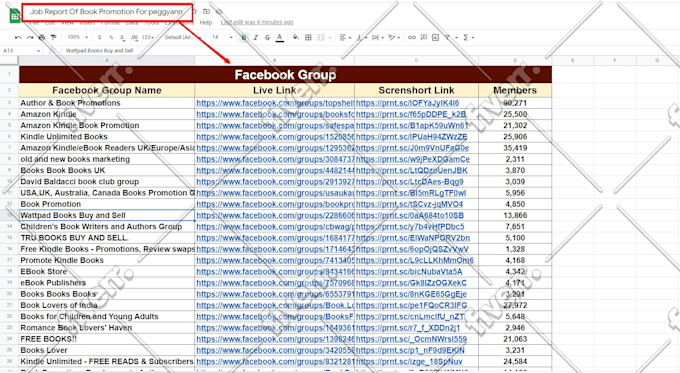Check the cloud document status icon

[219, 12]
